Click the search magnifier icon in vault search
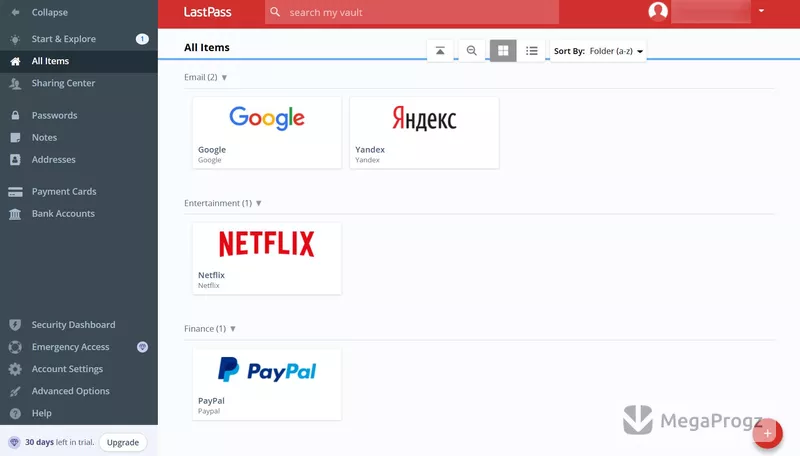 point(275,12)
